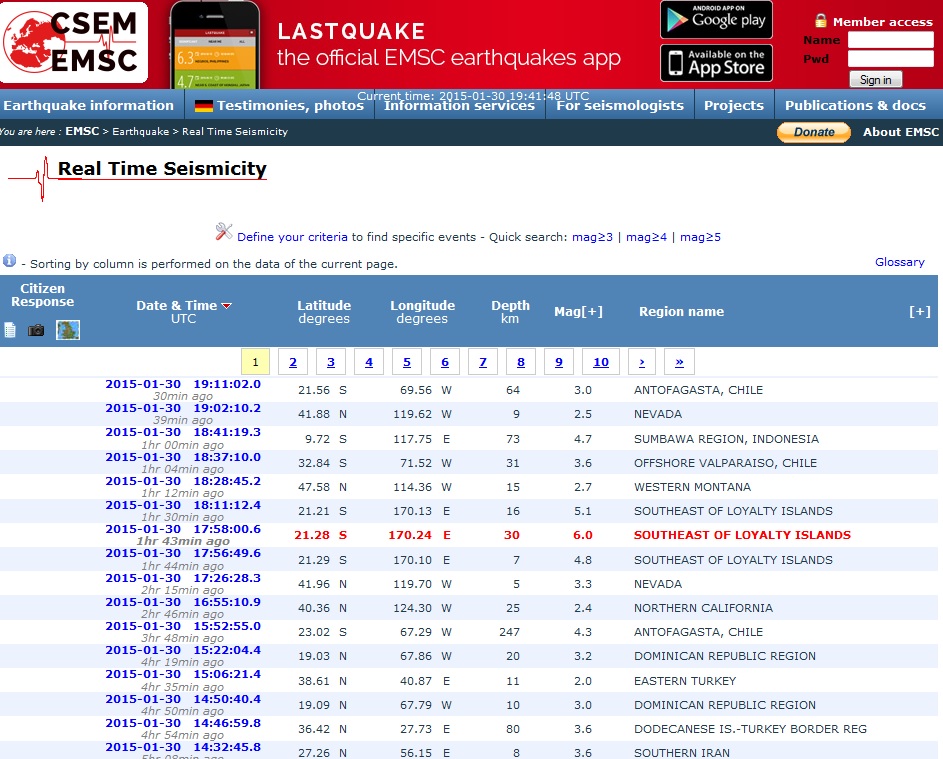This screenshot has width=943, height=759.
Task: Go to results page 2
Action: (293, 362)
